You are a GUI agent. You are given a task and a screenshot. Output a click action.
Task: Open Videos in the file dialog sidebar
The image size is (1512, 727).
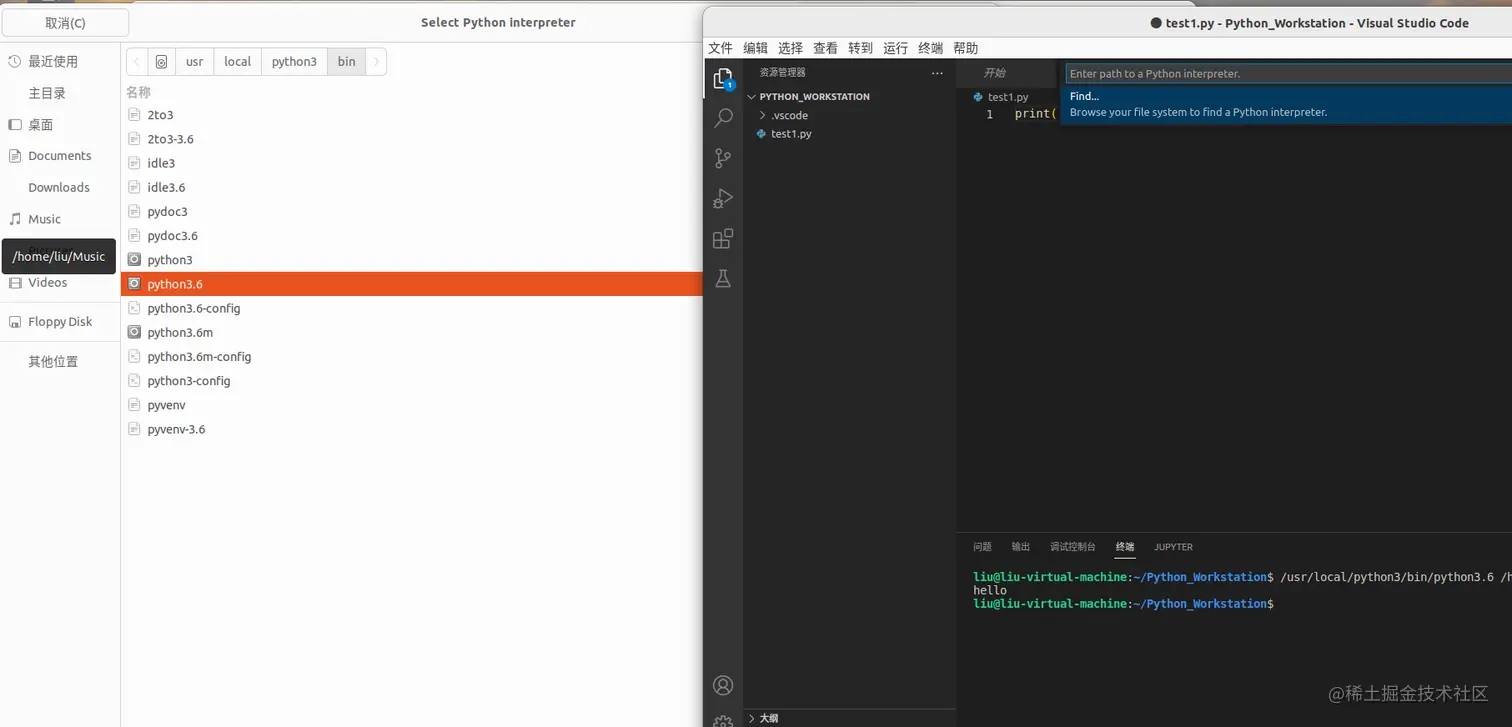60,282
